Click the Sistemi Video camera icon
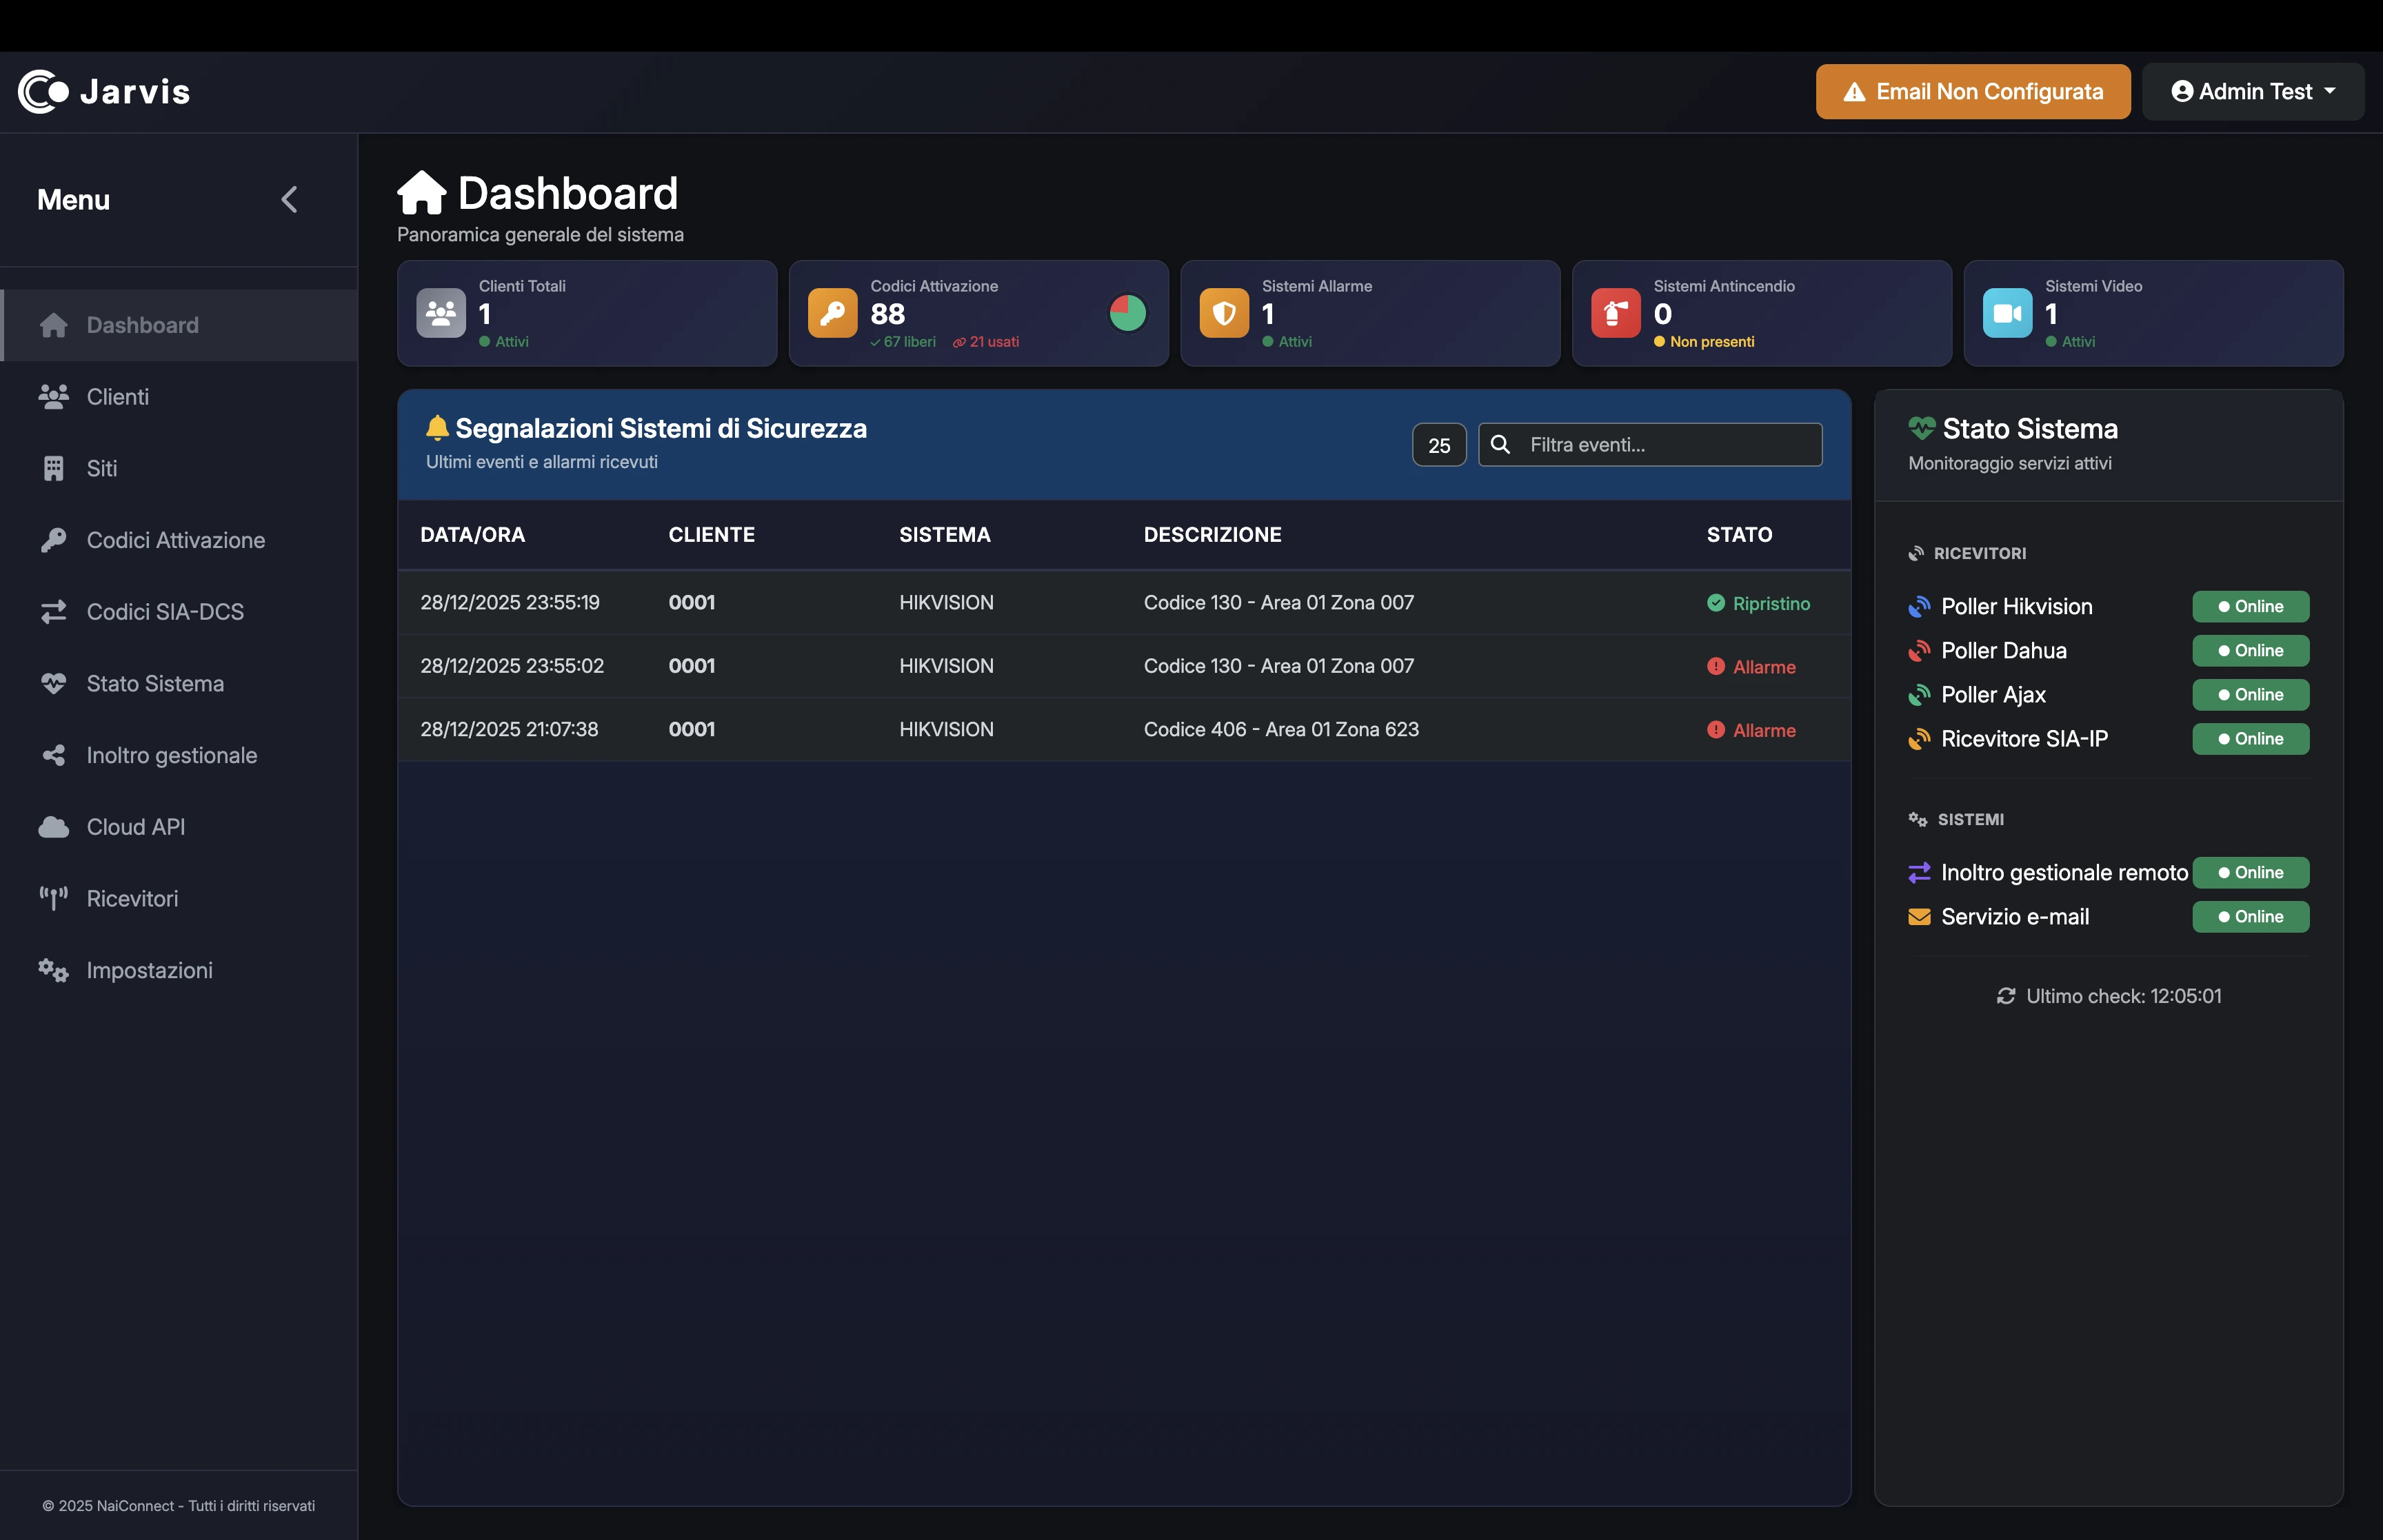Screen dimensions: 2383x1540 point(2007,313)
